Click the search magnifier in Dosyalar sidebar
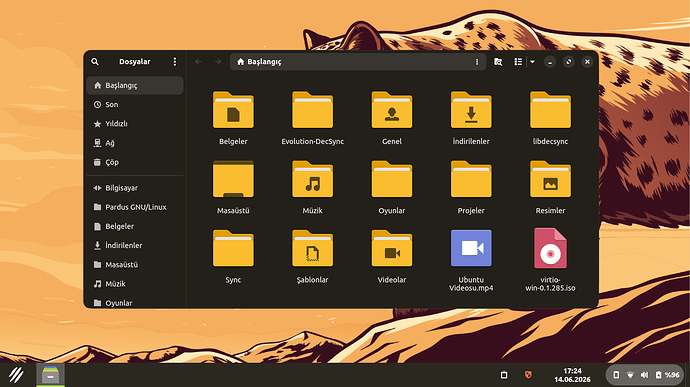Screen dimensions: 690x387 [x=95, y=62]
